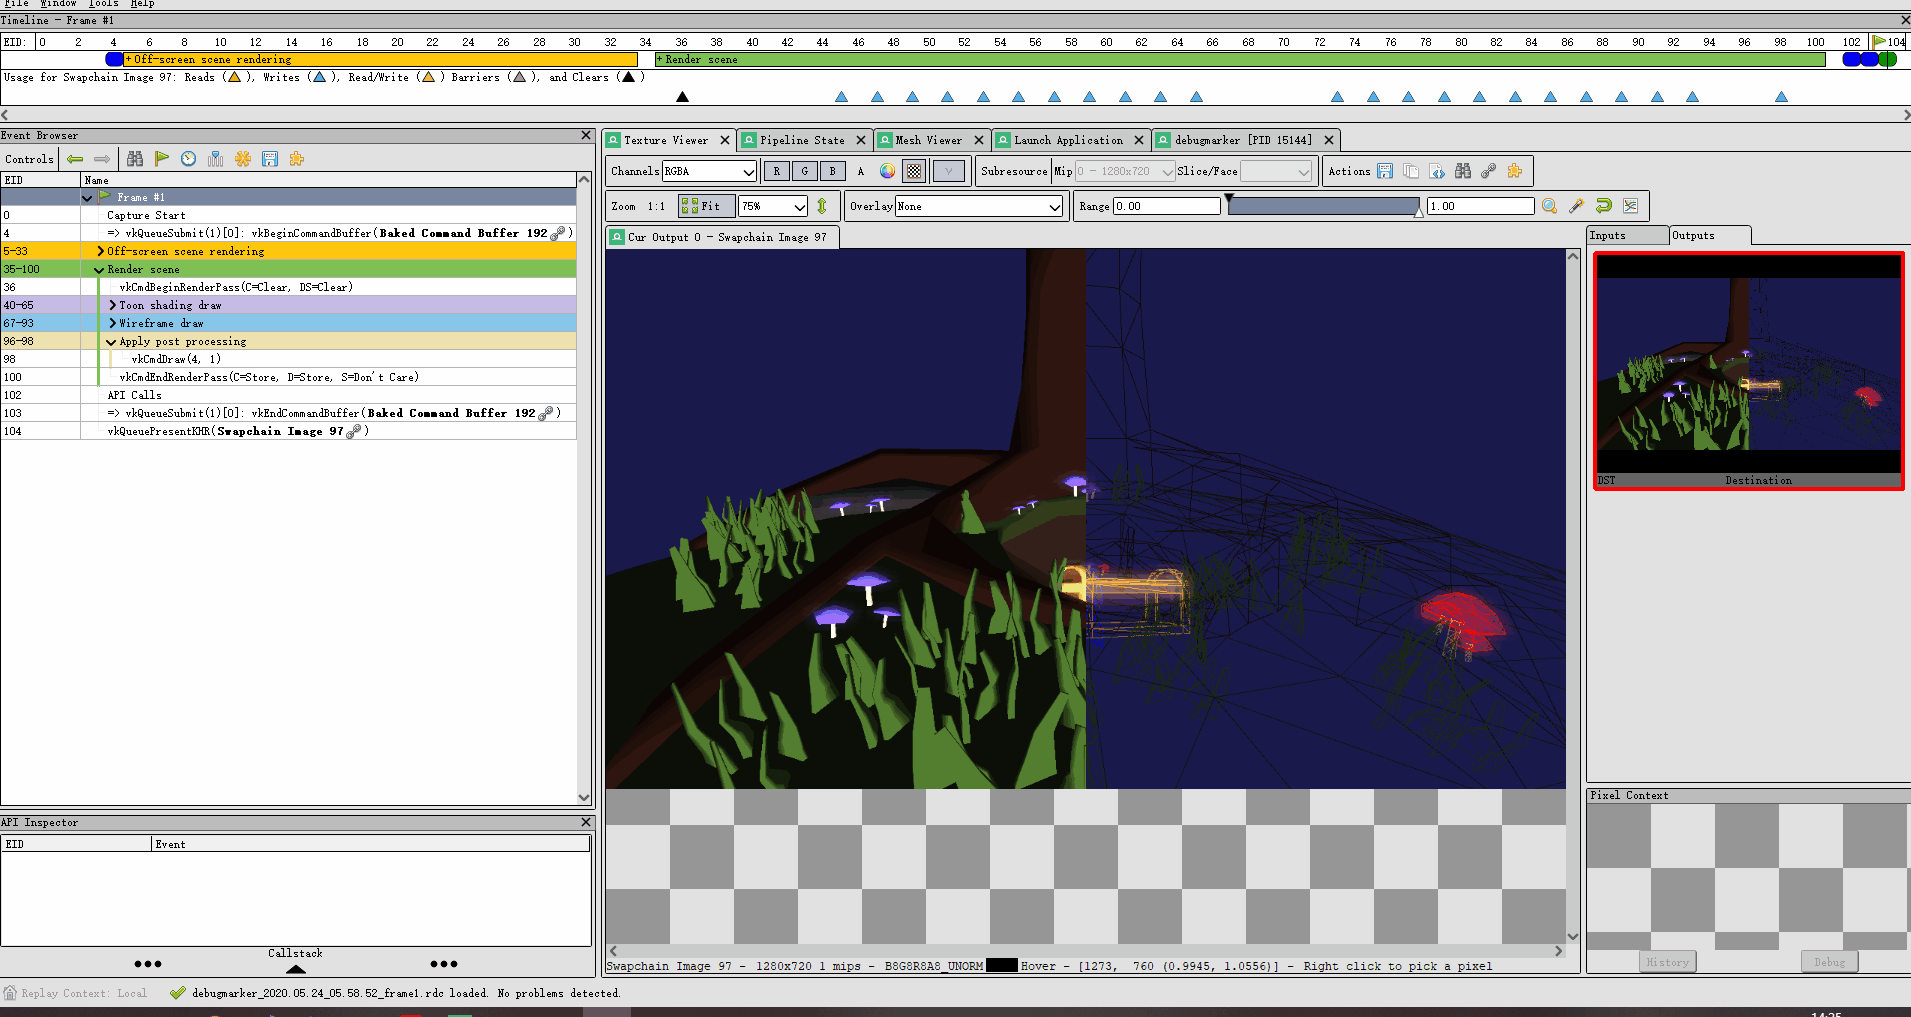The height and width of the screenshot is (1017, 1911).
Task: Auto-fit the range with the magic wand icon
Action: tap(1575, 206)
